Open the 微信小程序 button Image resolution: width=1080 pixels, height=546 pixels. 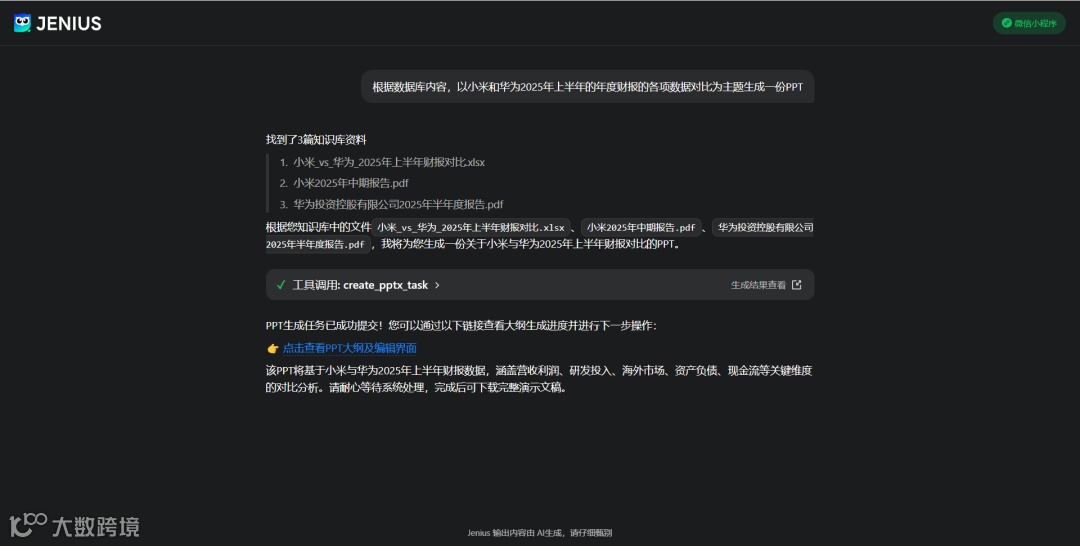1029,23
